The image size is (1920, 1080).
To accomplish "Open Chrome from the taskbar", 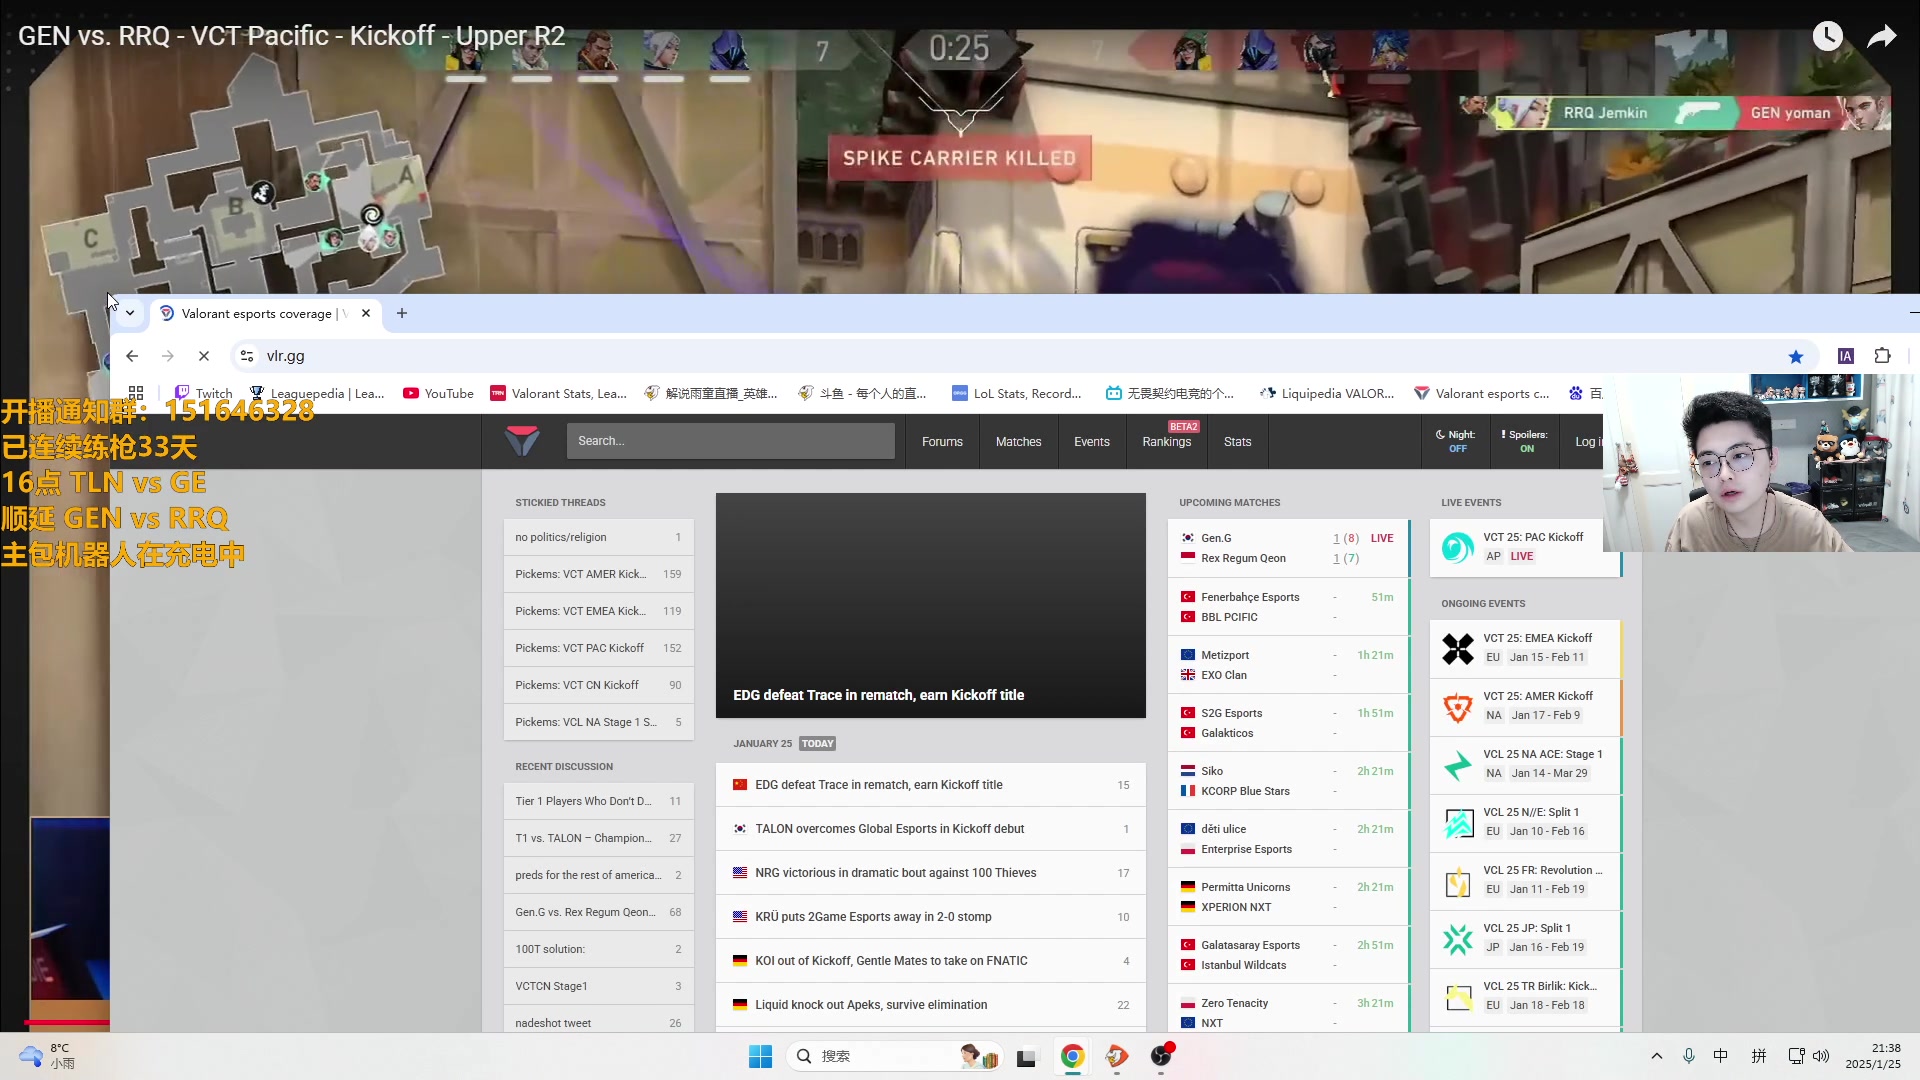I will click(1072, 1056).
